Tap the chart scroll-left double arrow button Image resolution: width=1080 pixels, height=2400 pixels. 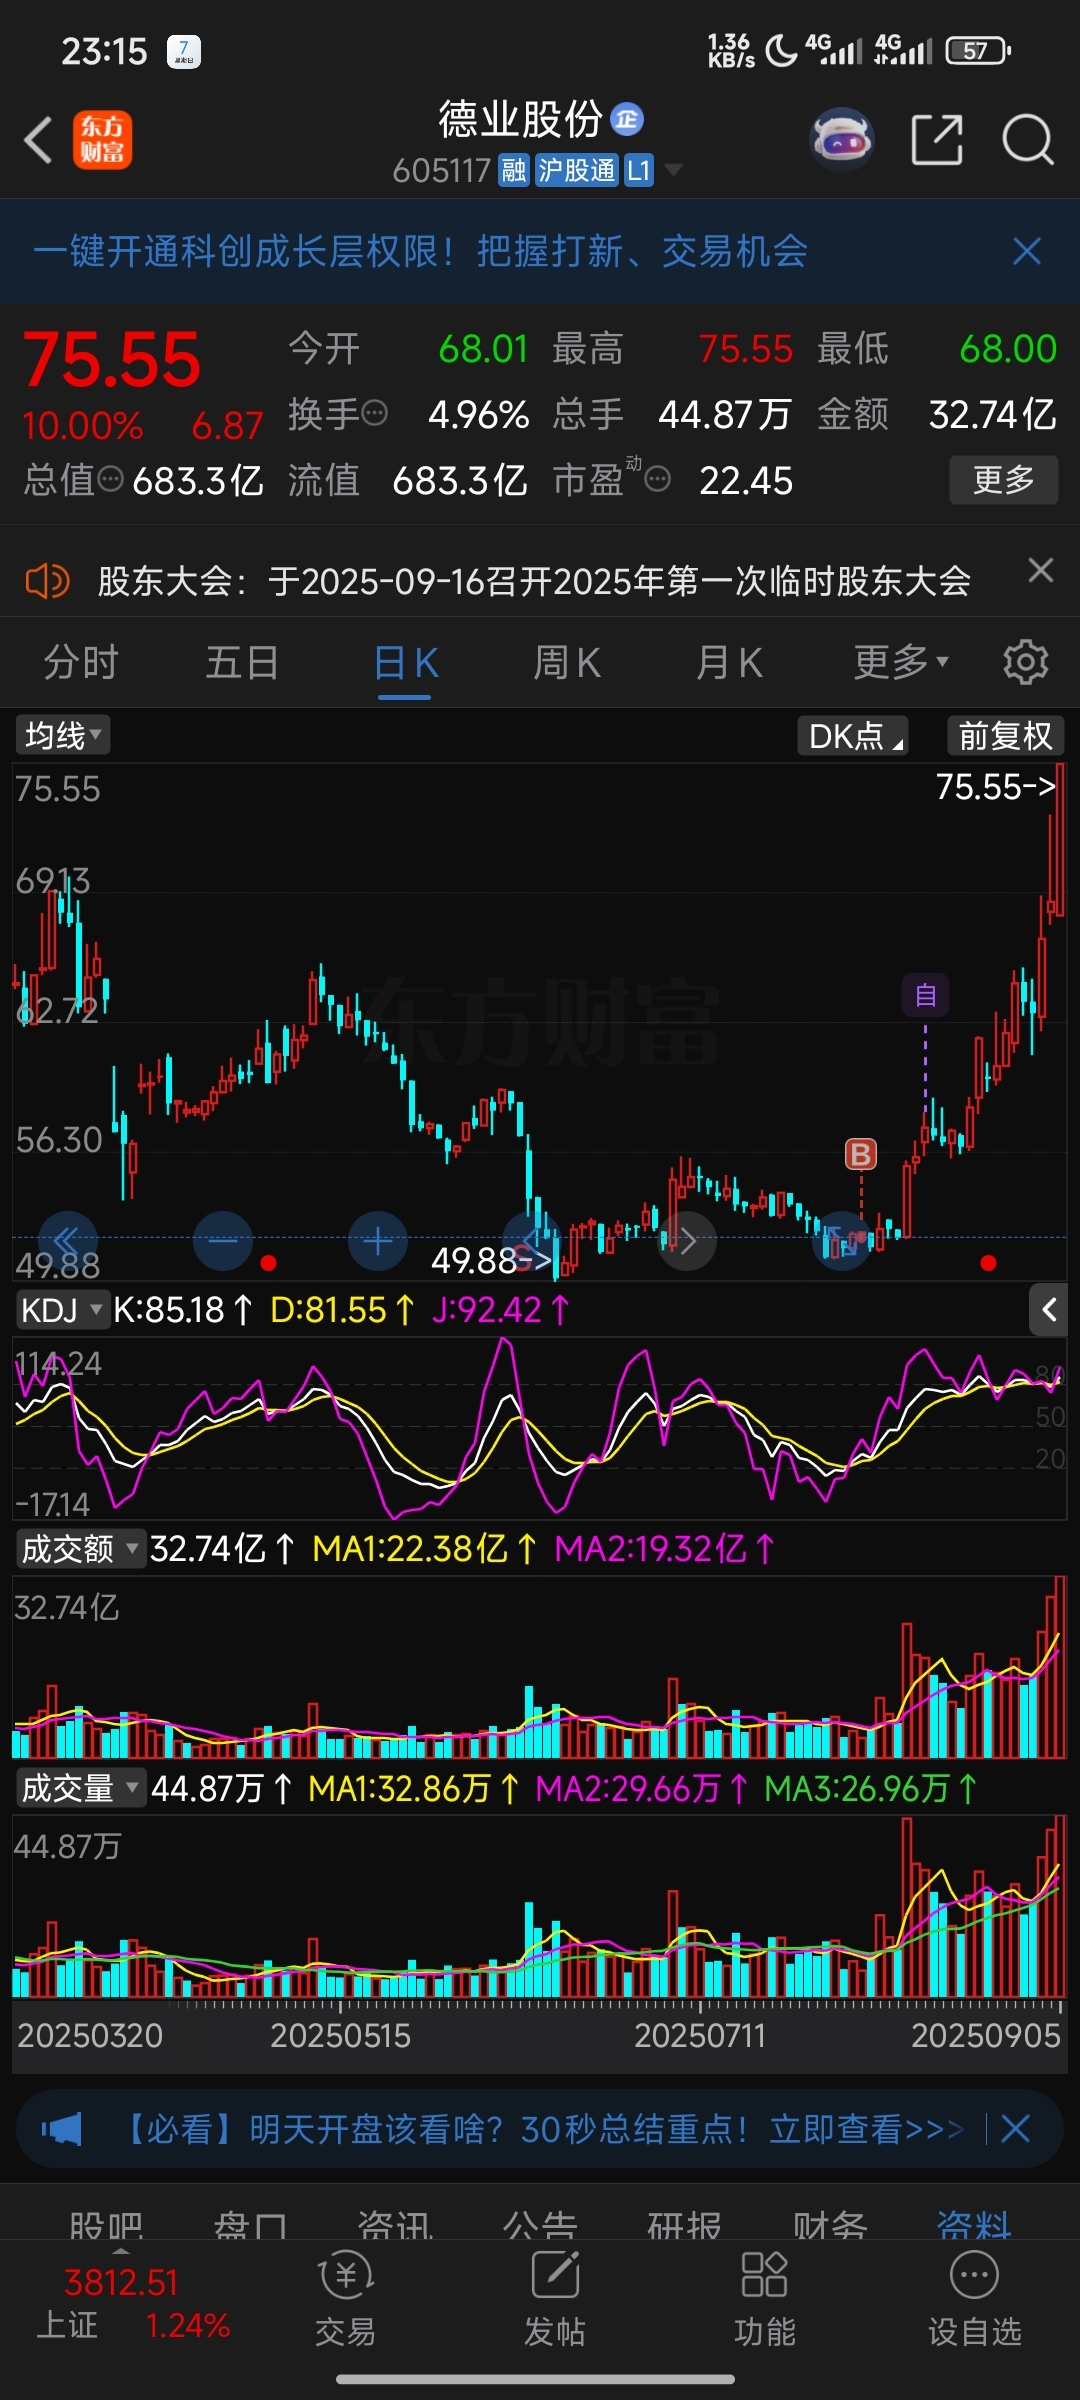click(67, 1241)
